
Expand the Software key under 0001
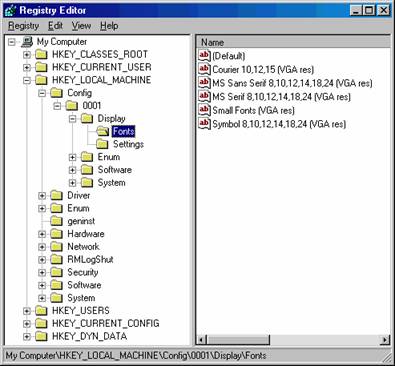(73, 170)
